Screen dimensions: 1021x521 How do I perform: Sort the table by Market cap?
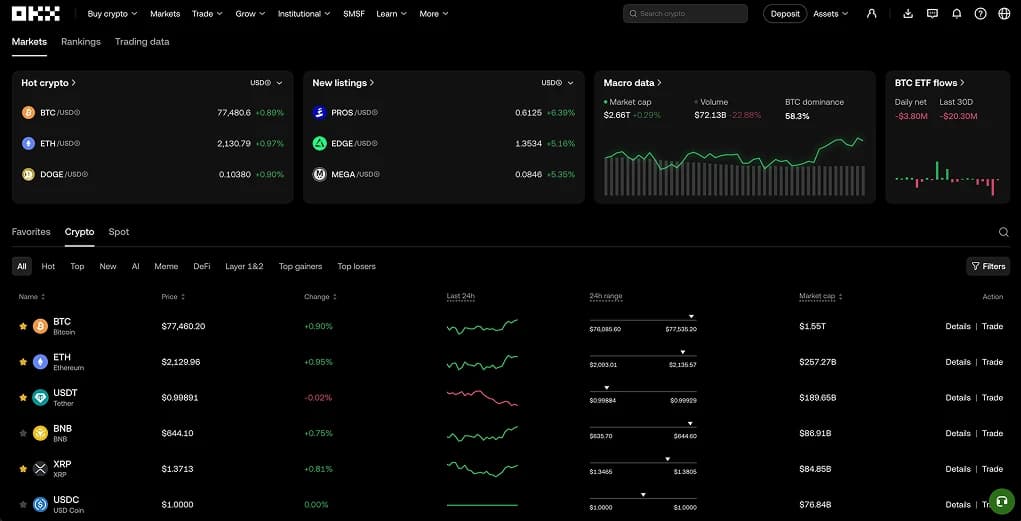(821, 297)
